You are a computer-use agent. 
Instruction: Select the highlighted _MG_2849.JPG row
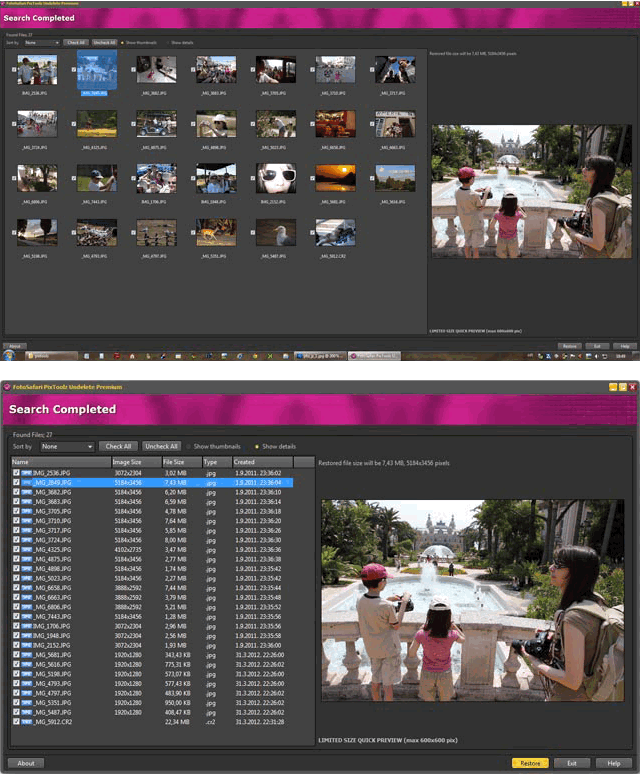pos(152,482)
